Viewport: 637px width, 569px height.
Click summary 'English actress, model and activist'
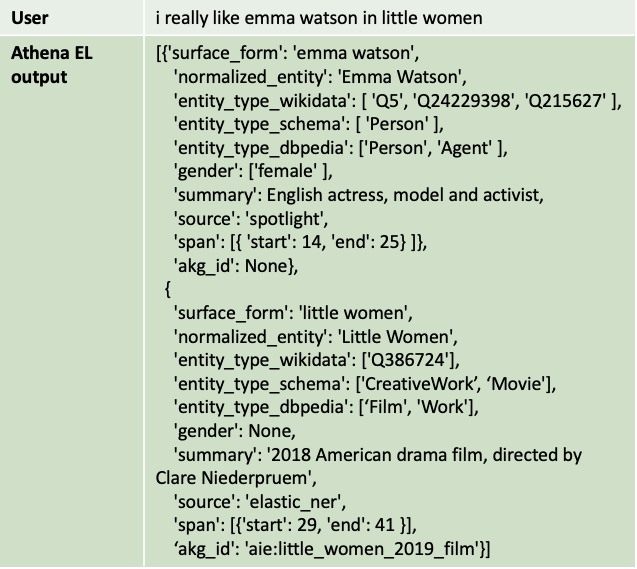coord(405,195)
